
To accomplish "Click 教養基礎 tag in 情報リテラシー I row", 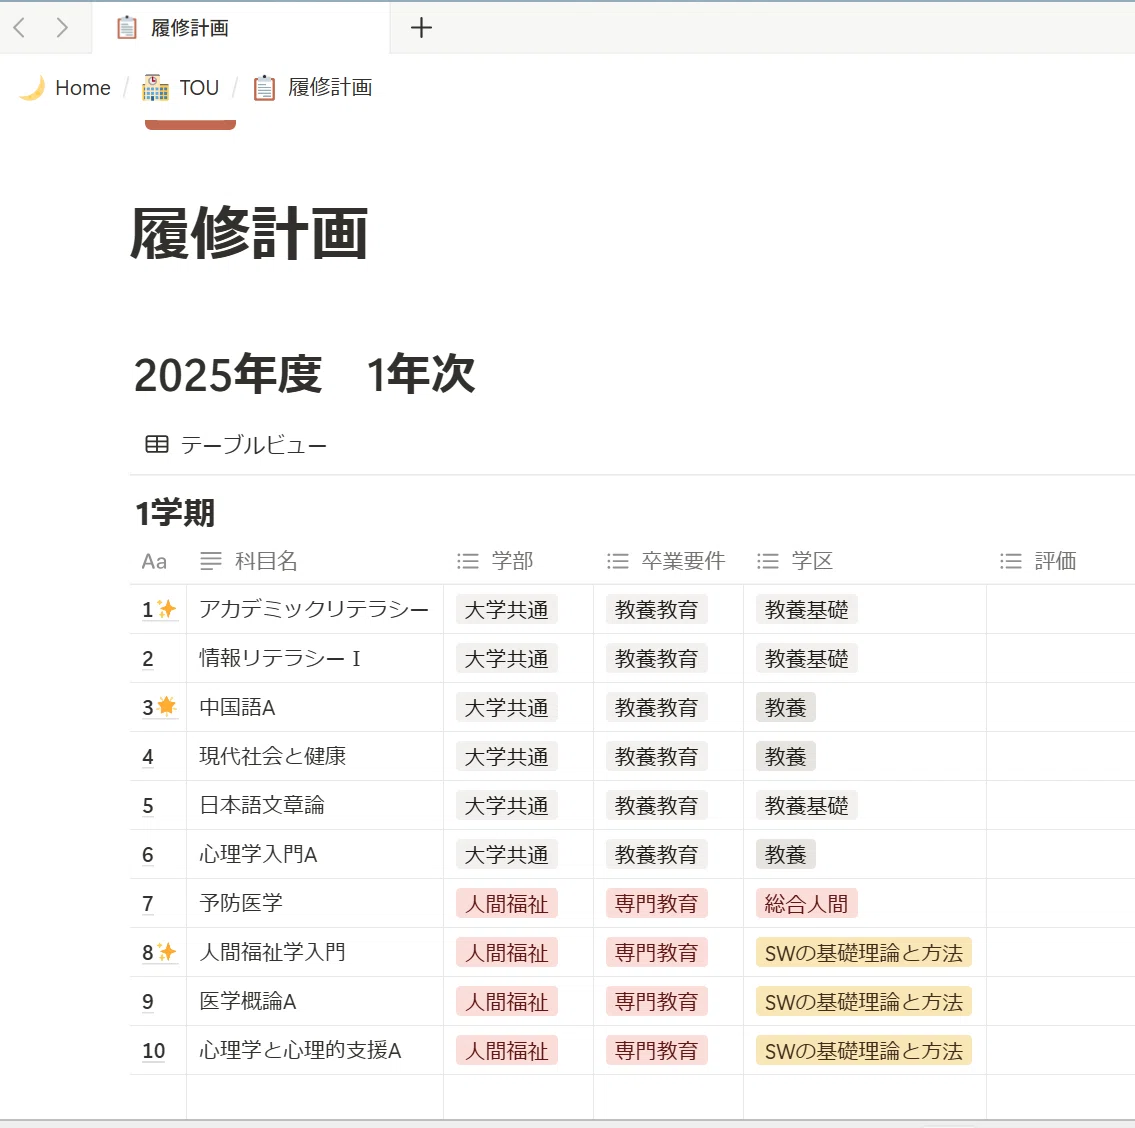I will coord(806,658).
